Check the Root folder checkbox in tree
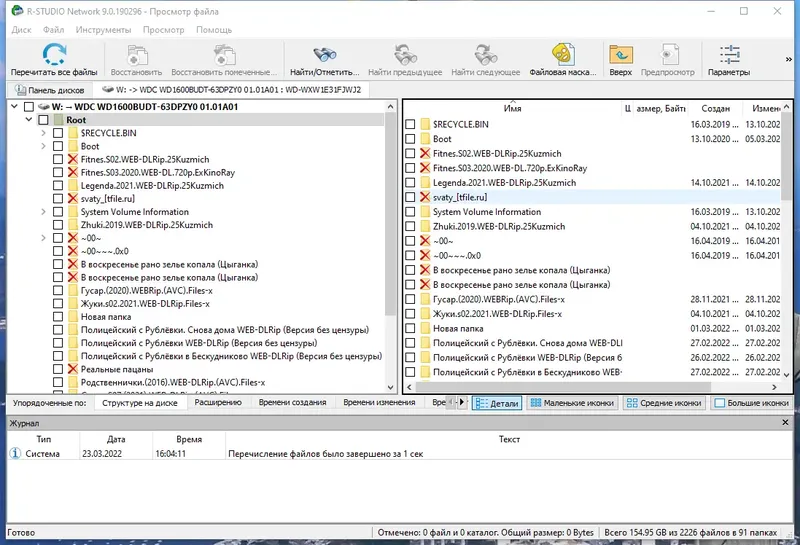This screenshot has height=545, width=800. (x=43, y=120)
